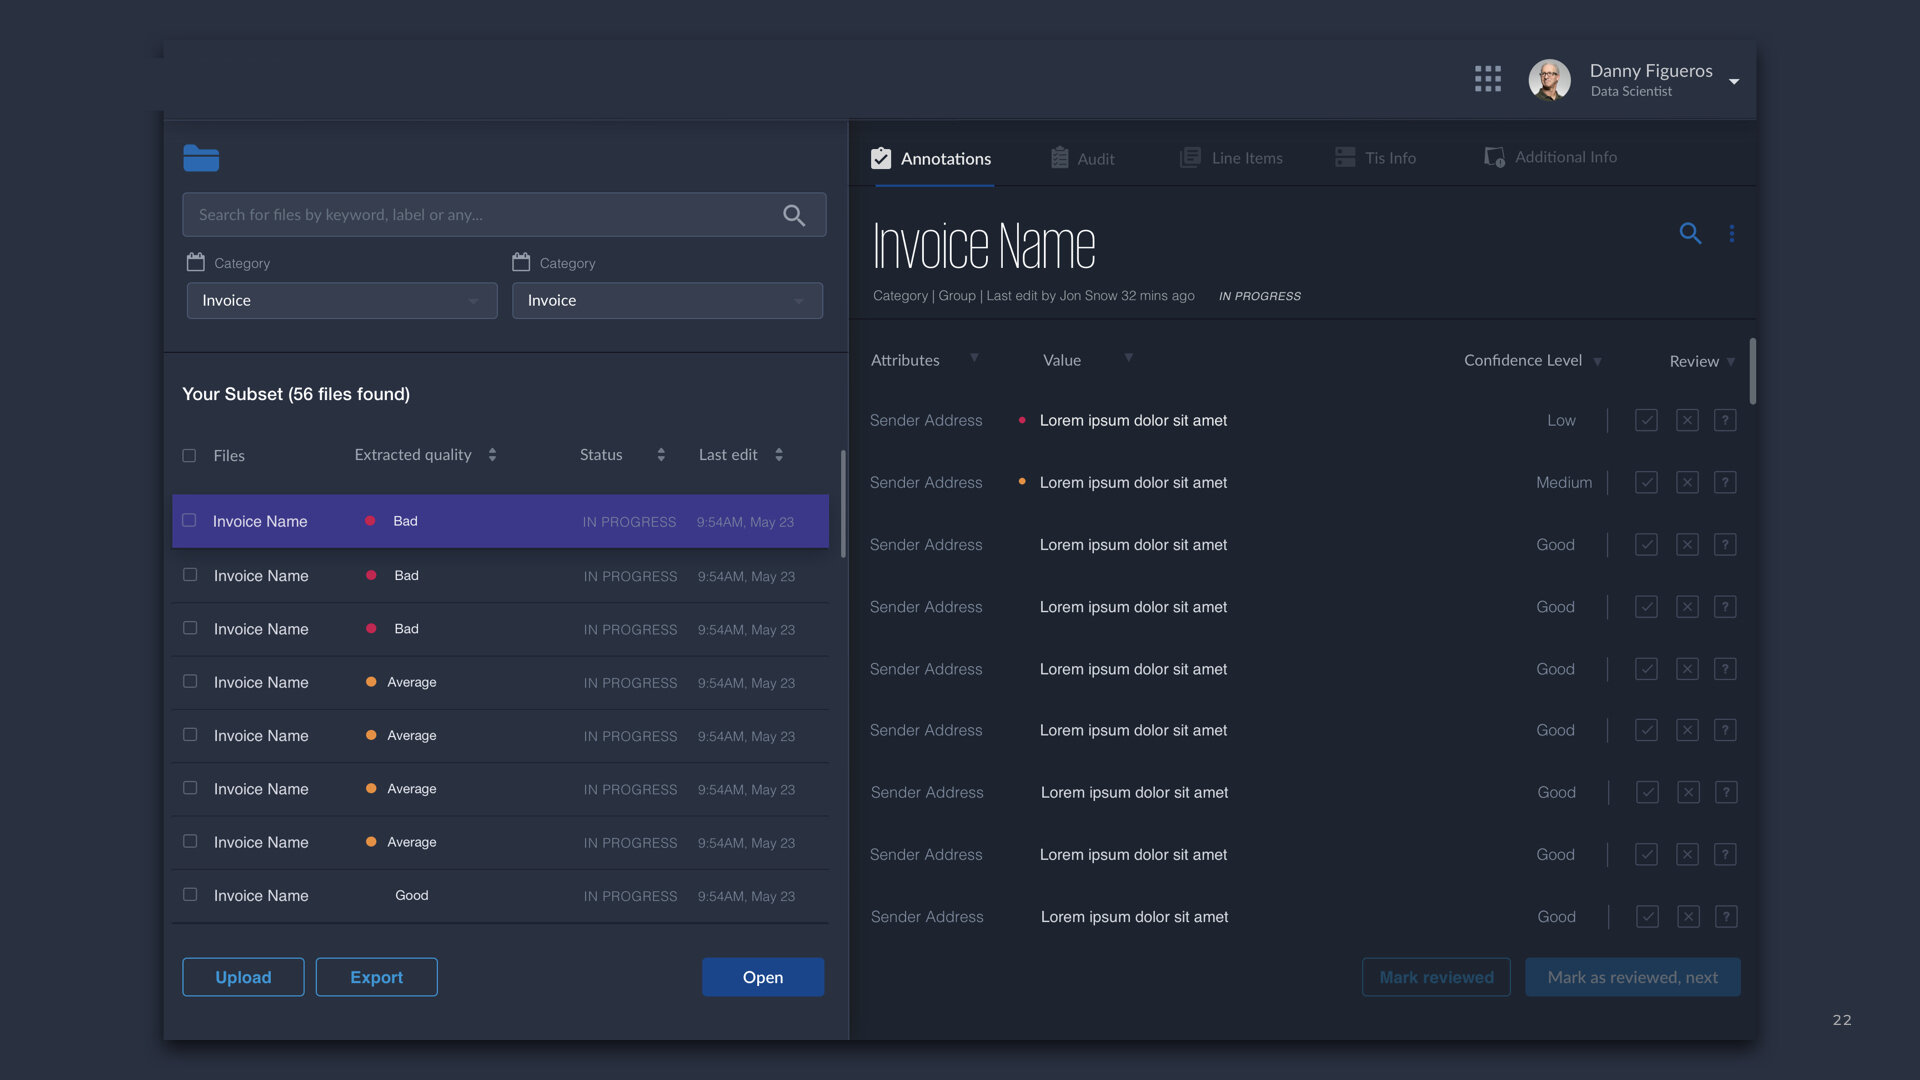Click the search magnifier in file search box
The image size is (1920, 1080).
click(794, 215)
